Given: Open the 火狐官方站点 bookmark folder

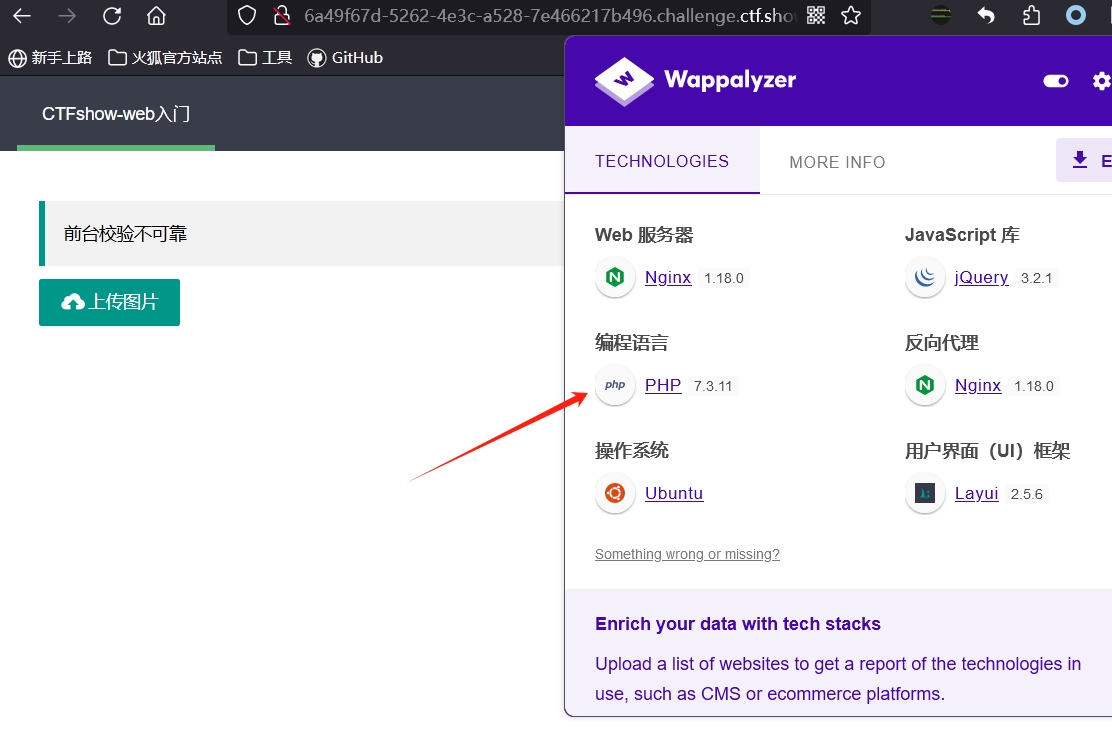Looking at the screenshot, I should click(165, 57).
